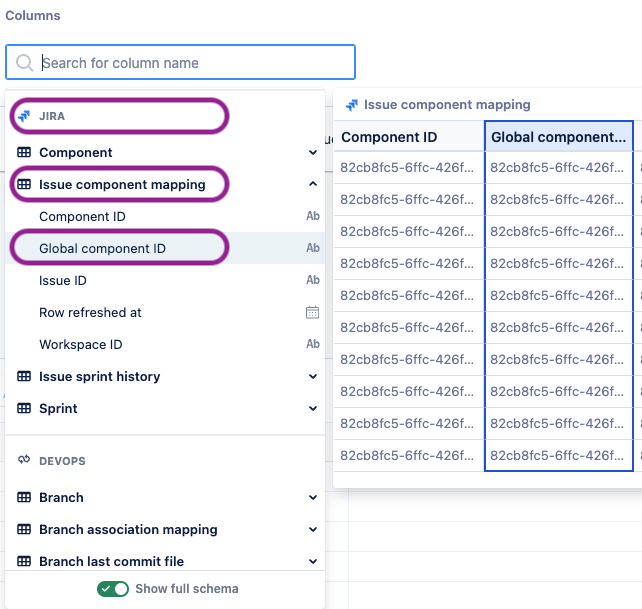Click the DevOps infinity icon
Viewport: 642px width, 609px height.
24,460
